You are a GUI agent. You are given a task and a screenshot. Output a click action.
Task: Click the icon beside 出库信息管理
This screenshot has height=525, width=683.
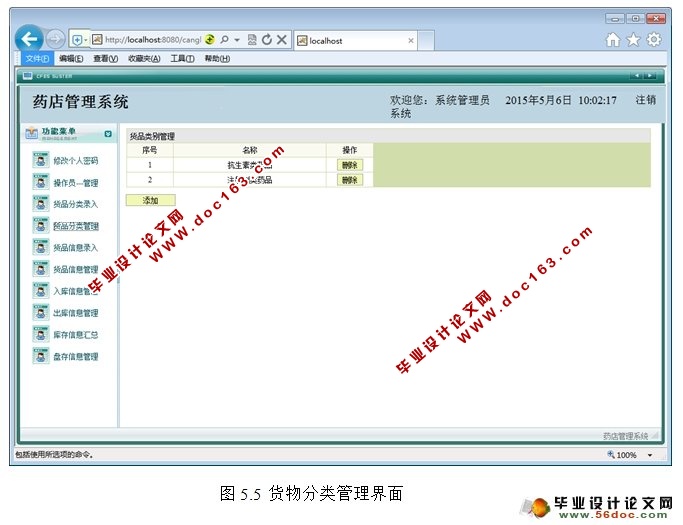pyautogui.click(x=41, y=312)
